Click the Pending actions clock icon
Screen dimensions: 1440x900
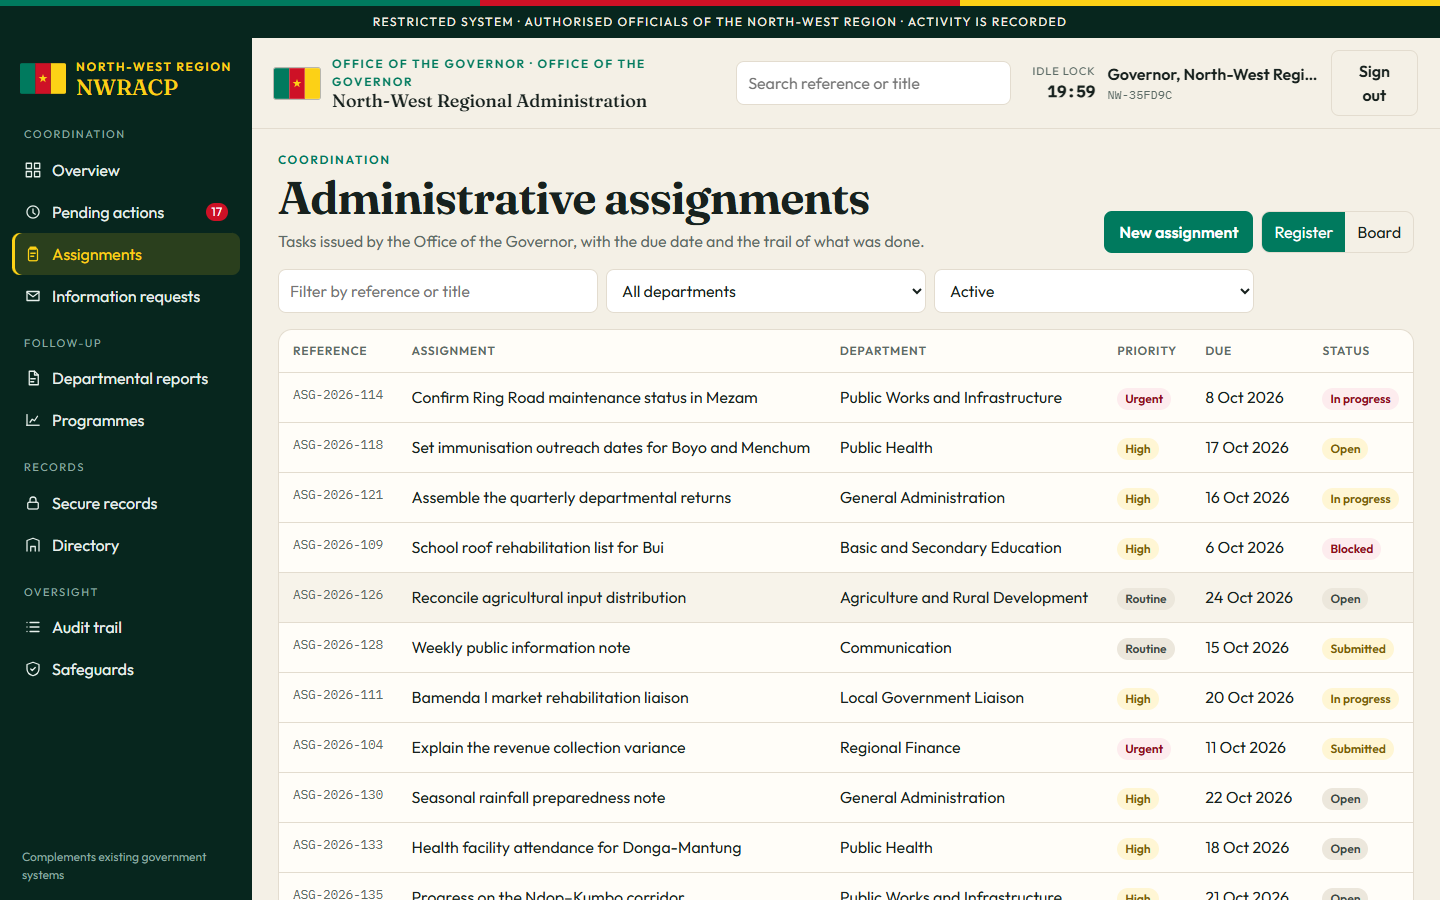pyautogui.click(x=33, y=212)
